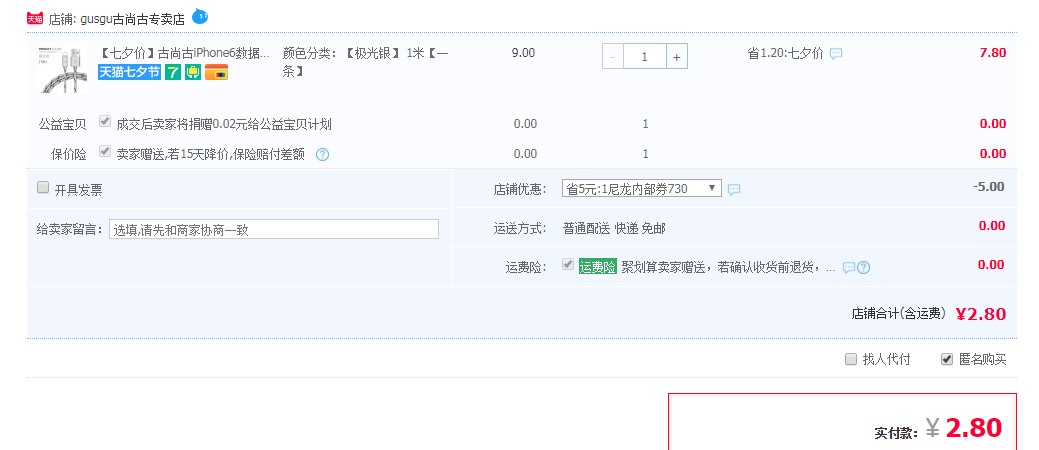1039x450 pixels.
Task: Check the 开具发票 invoice checkbox
Action: click(43, 188)
